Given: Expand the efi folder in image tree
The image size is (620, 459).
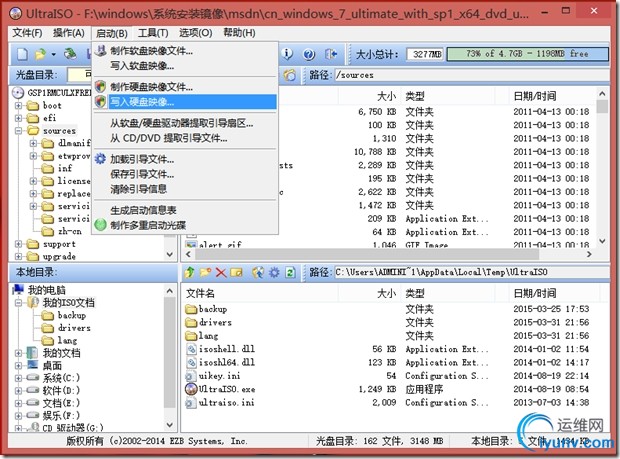Looking at the screenshot, I should click(18, 118).
